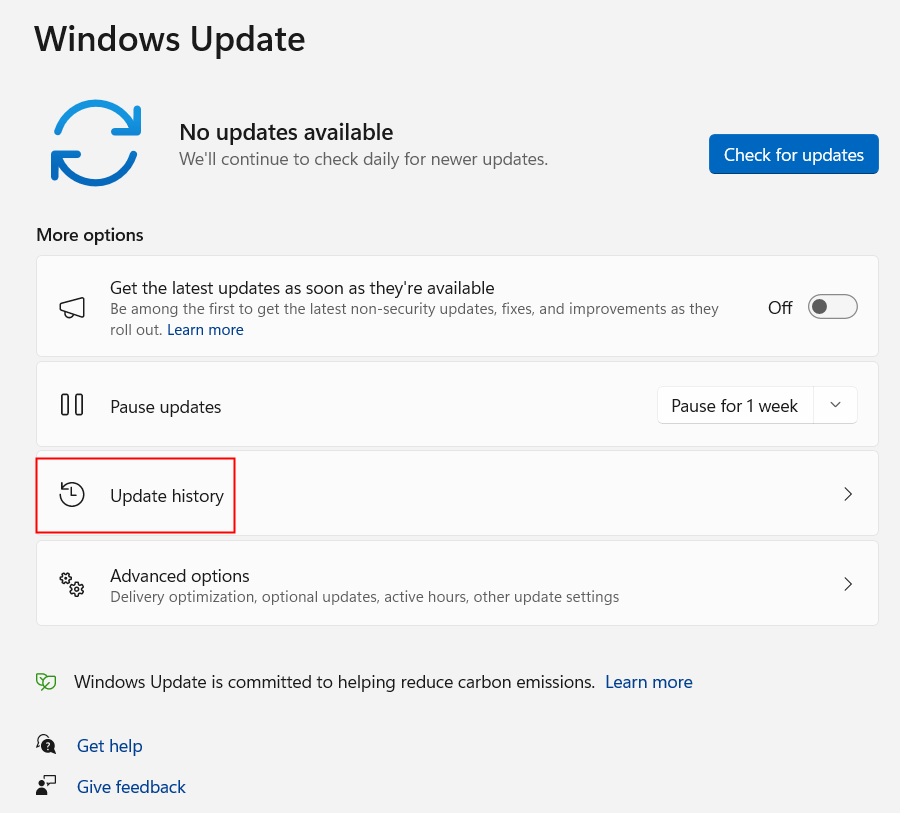
Task: Click the green leaf carbon emissions icon
Action: coord(46,682)
